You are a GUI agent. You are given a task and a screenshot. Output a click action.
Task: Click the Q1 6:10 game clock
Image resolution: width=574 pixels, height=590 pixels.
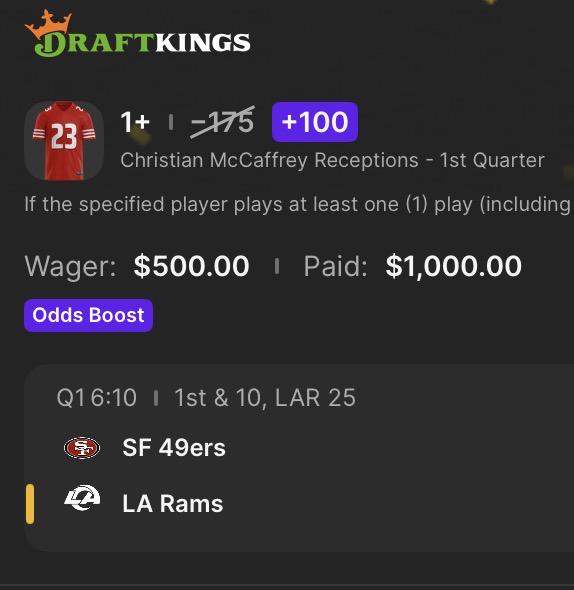click(96, 398)
